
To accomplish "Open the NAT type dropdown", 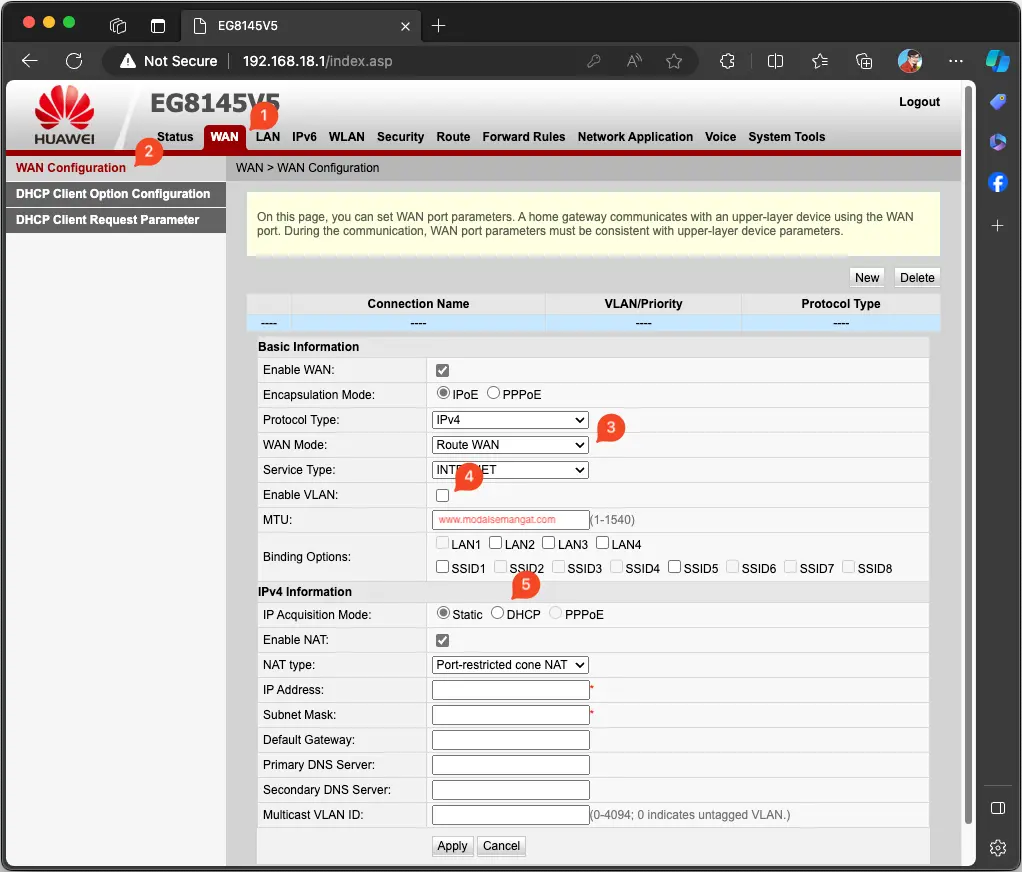I will pos(510,665).
